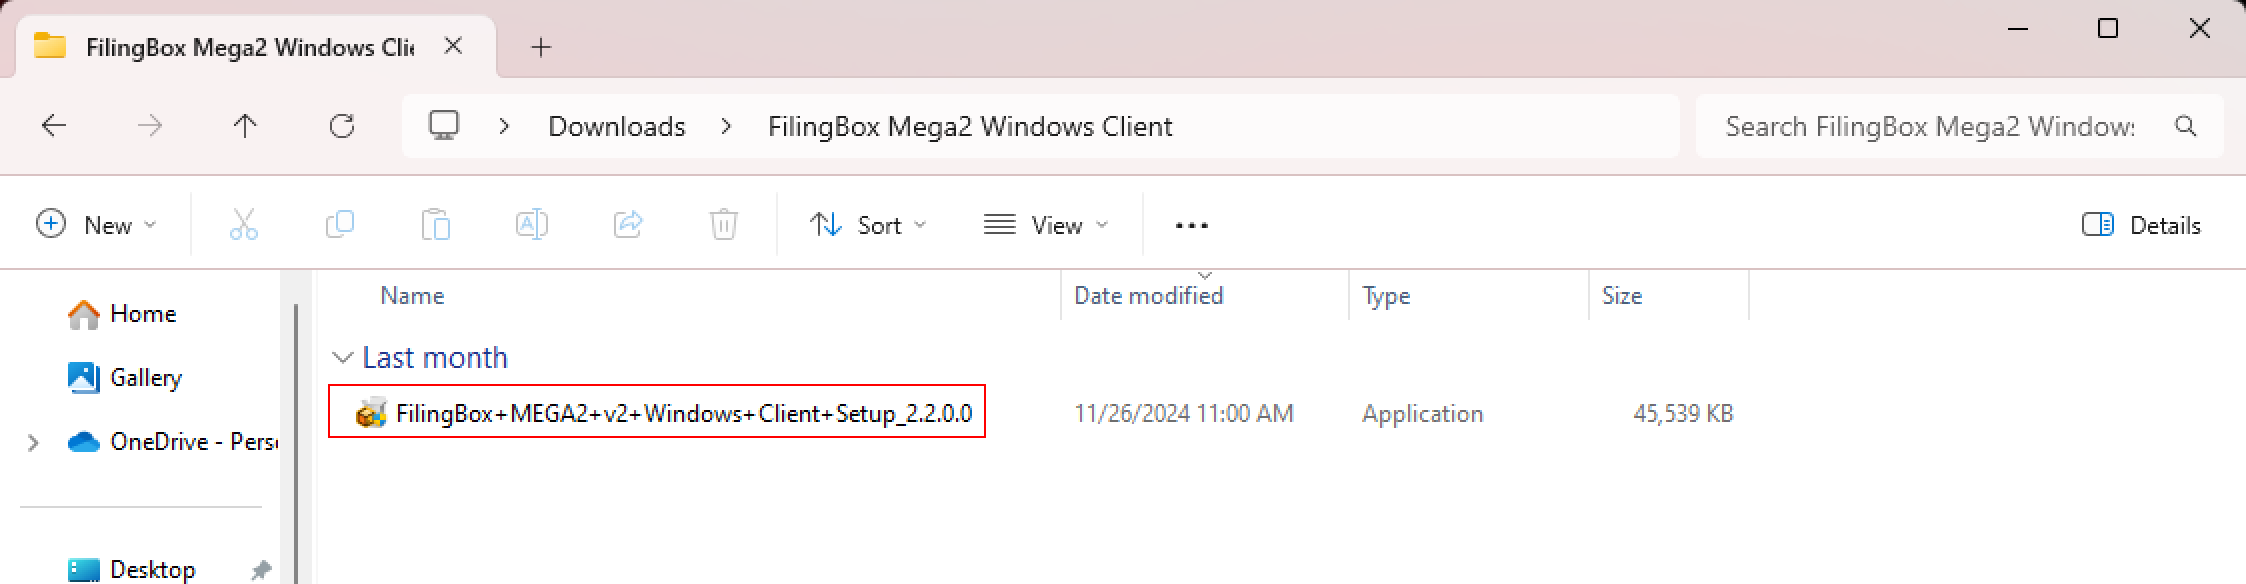Go to Downloads in the breadcrumb
Image resolution: width=2246 pixels, height=584 pixels.
[616, 127]
